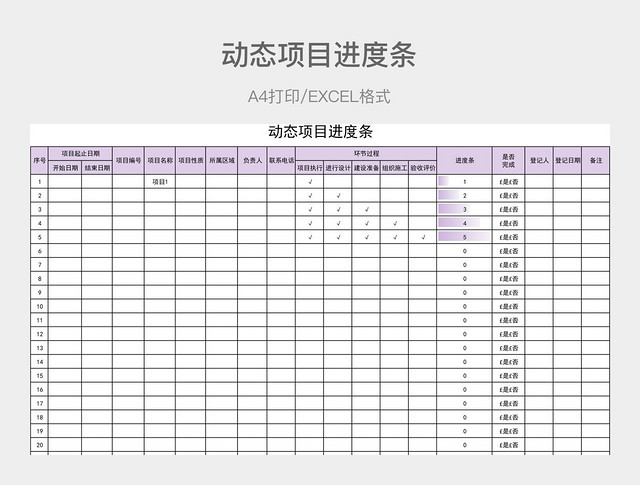Click the 结束日期 sub-header
640x485 pixels.
tap(97, 167)
